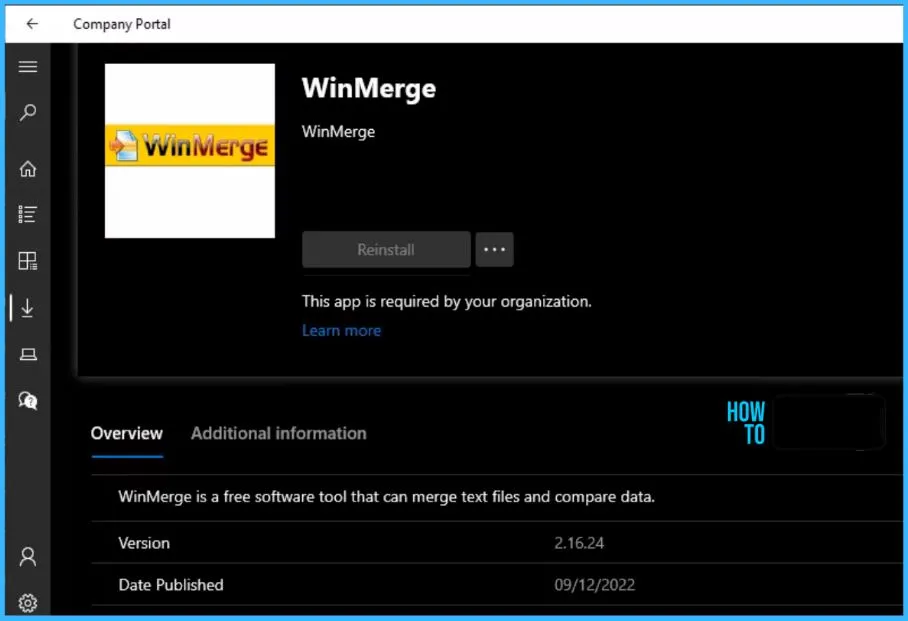
Task: Open Help & support chat icon
Action: pos(28,400)
